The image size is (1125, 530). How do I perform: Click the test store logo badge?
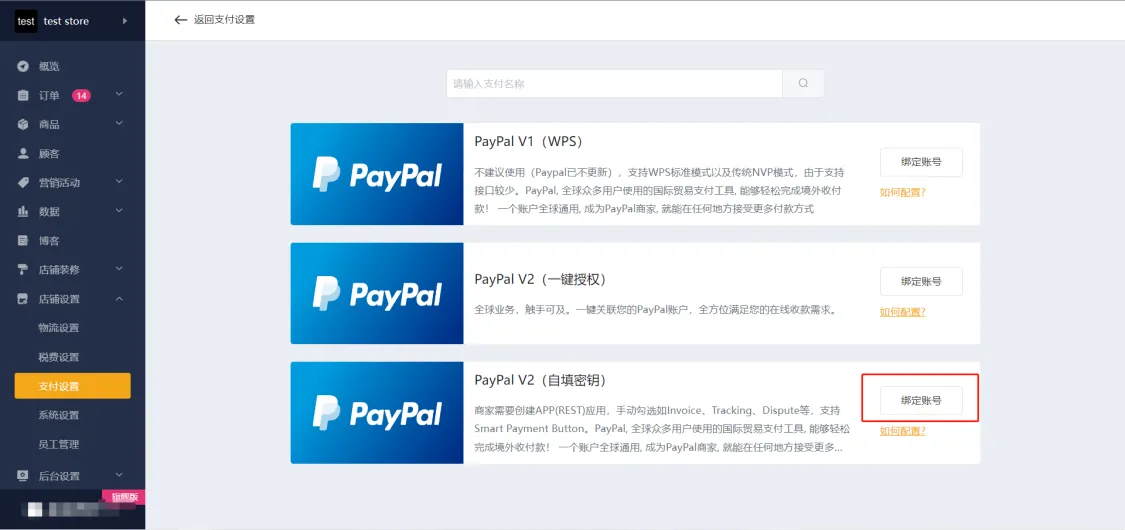tap(26, 21)
